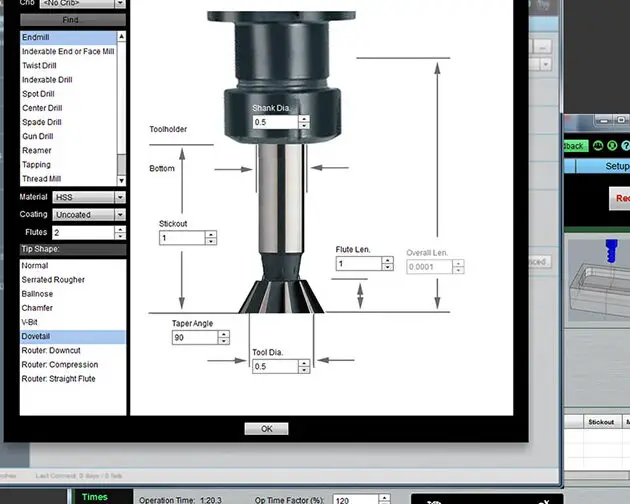Select Indexable End or Face Mill

68,51
